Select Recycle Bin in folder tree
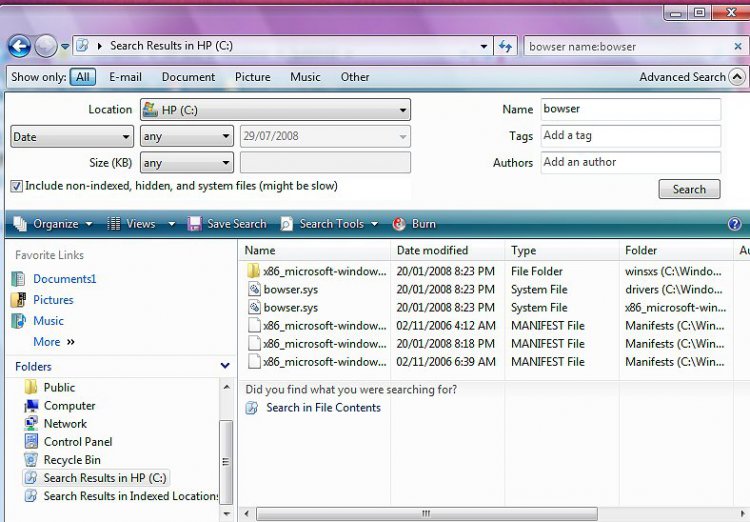The height and width of the screenshot is (522, 750). point(72,460)
